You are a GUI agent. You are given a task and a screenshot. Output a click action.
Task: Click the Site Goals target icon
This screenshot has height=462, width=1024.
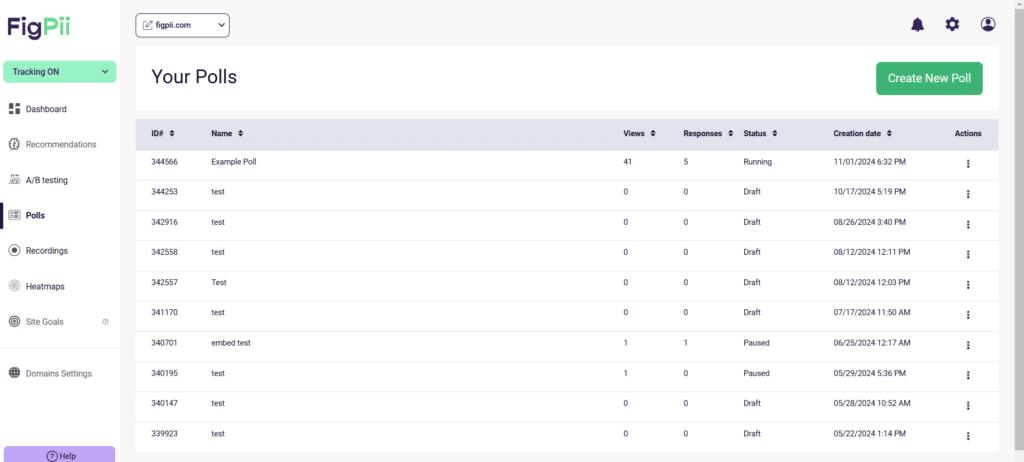click(14, 322)
